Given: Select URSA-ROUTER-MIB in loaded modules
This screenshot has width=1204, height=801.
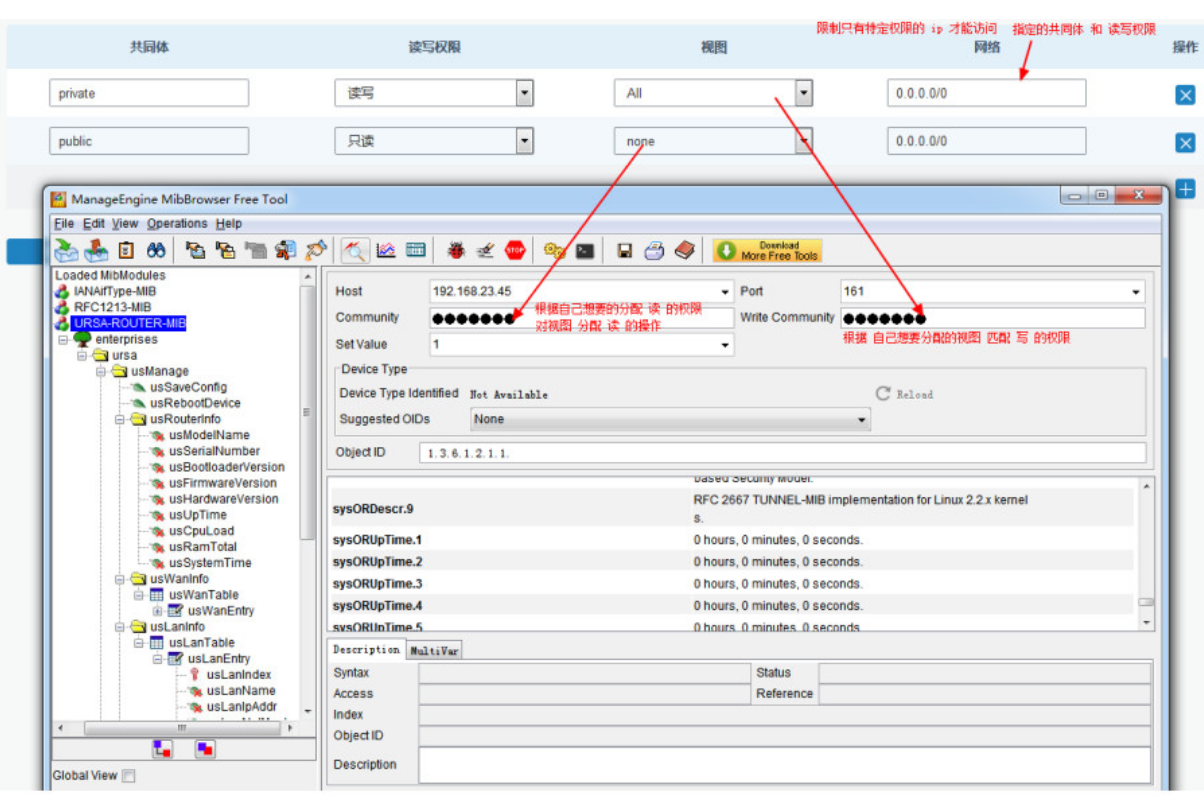Looking at the screenshot, I should coord(129,323).
